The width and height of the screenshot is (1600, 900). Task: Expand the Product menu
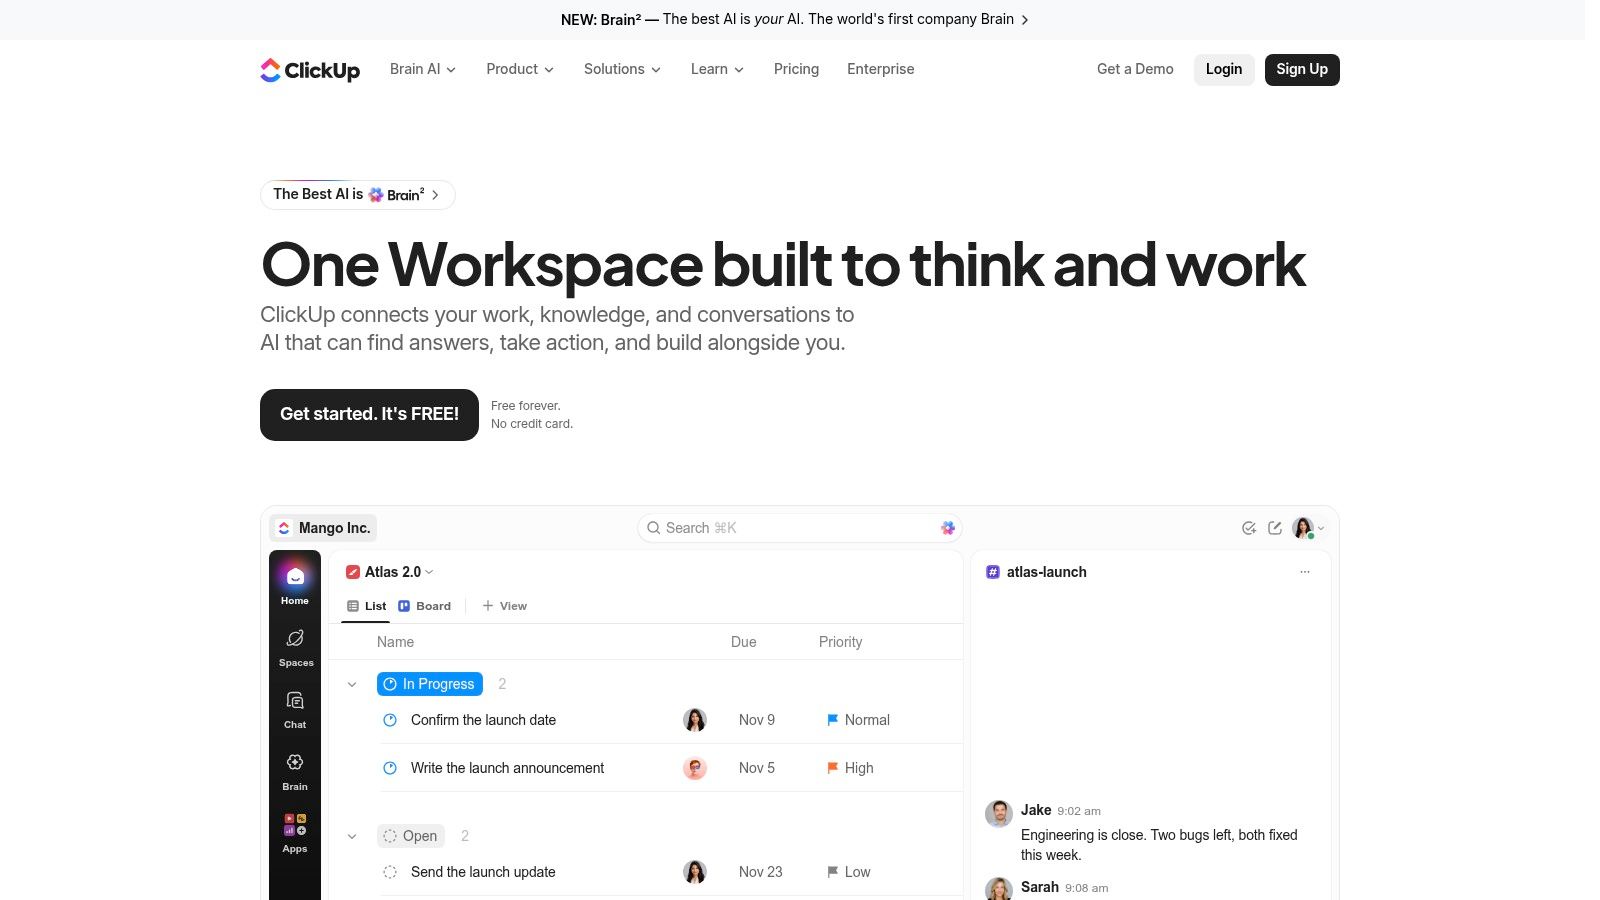(x=520, y=69)
